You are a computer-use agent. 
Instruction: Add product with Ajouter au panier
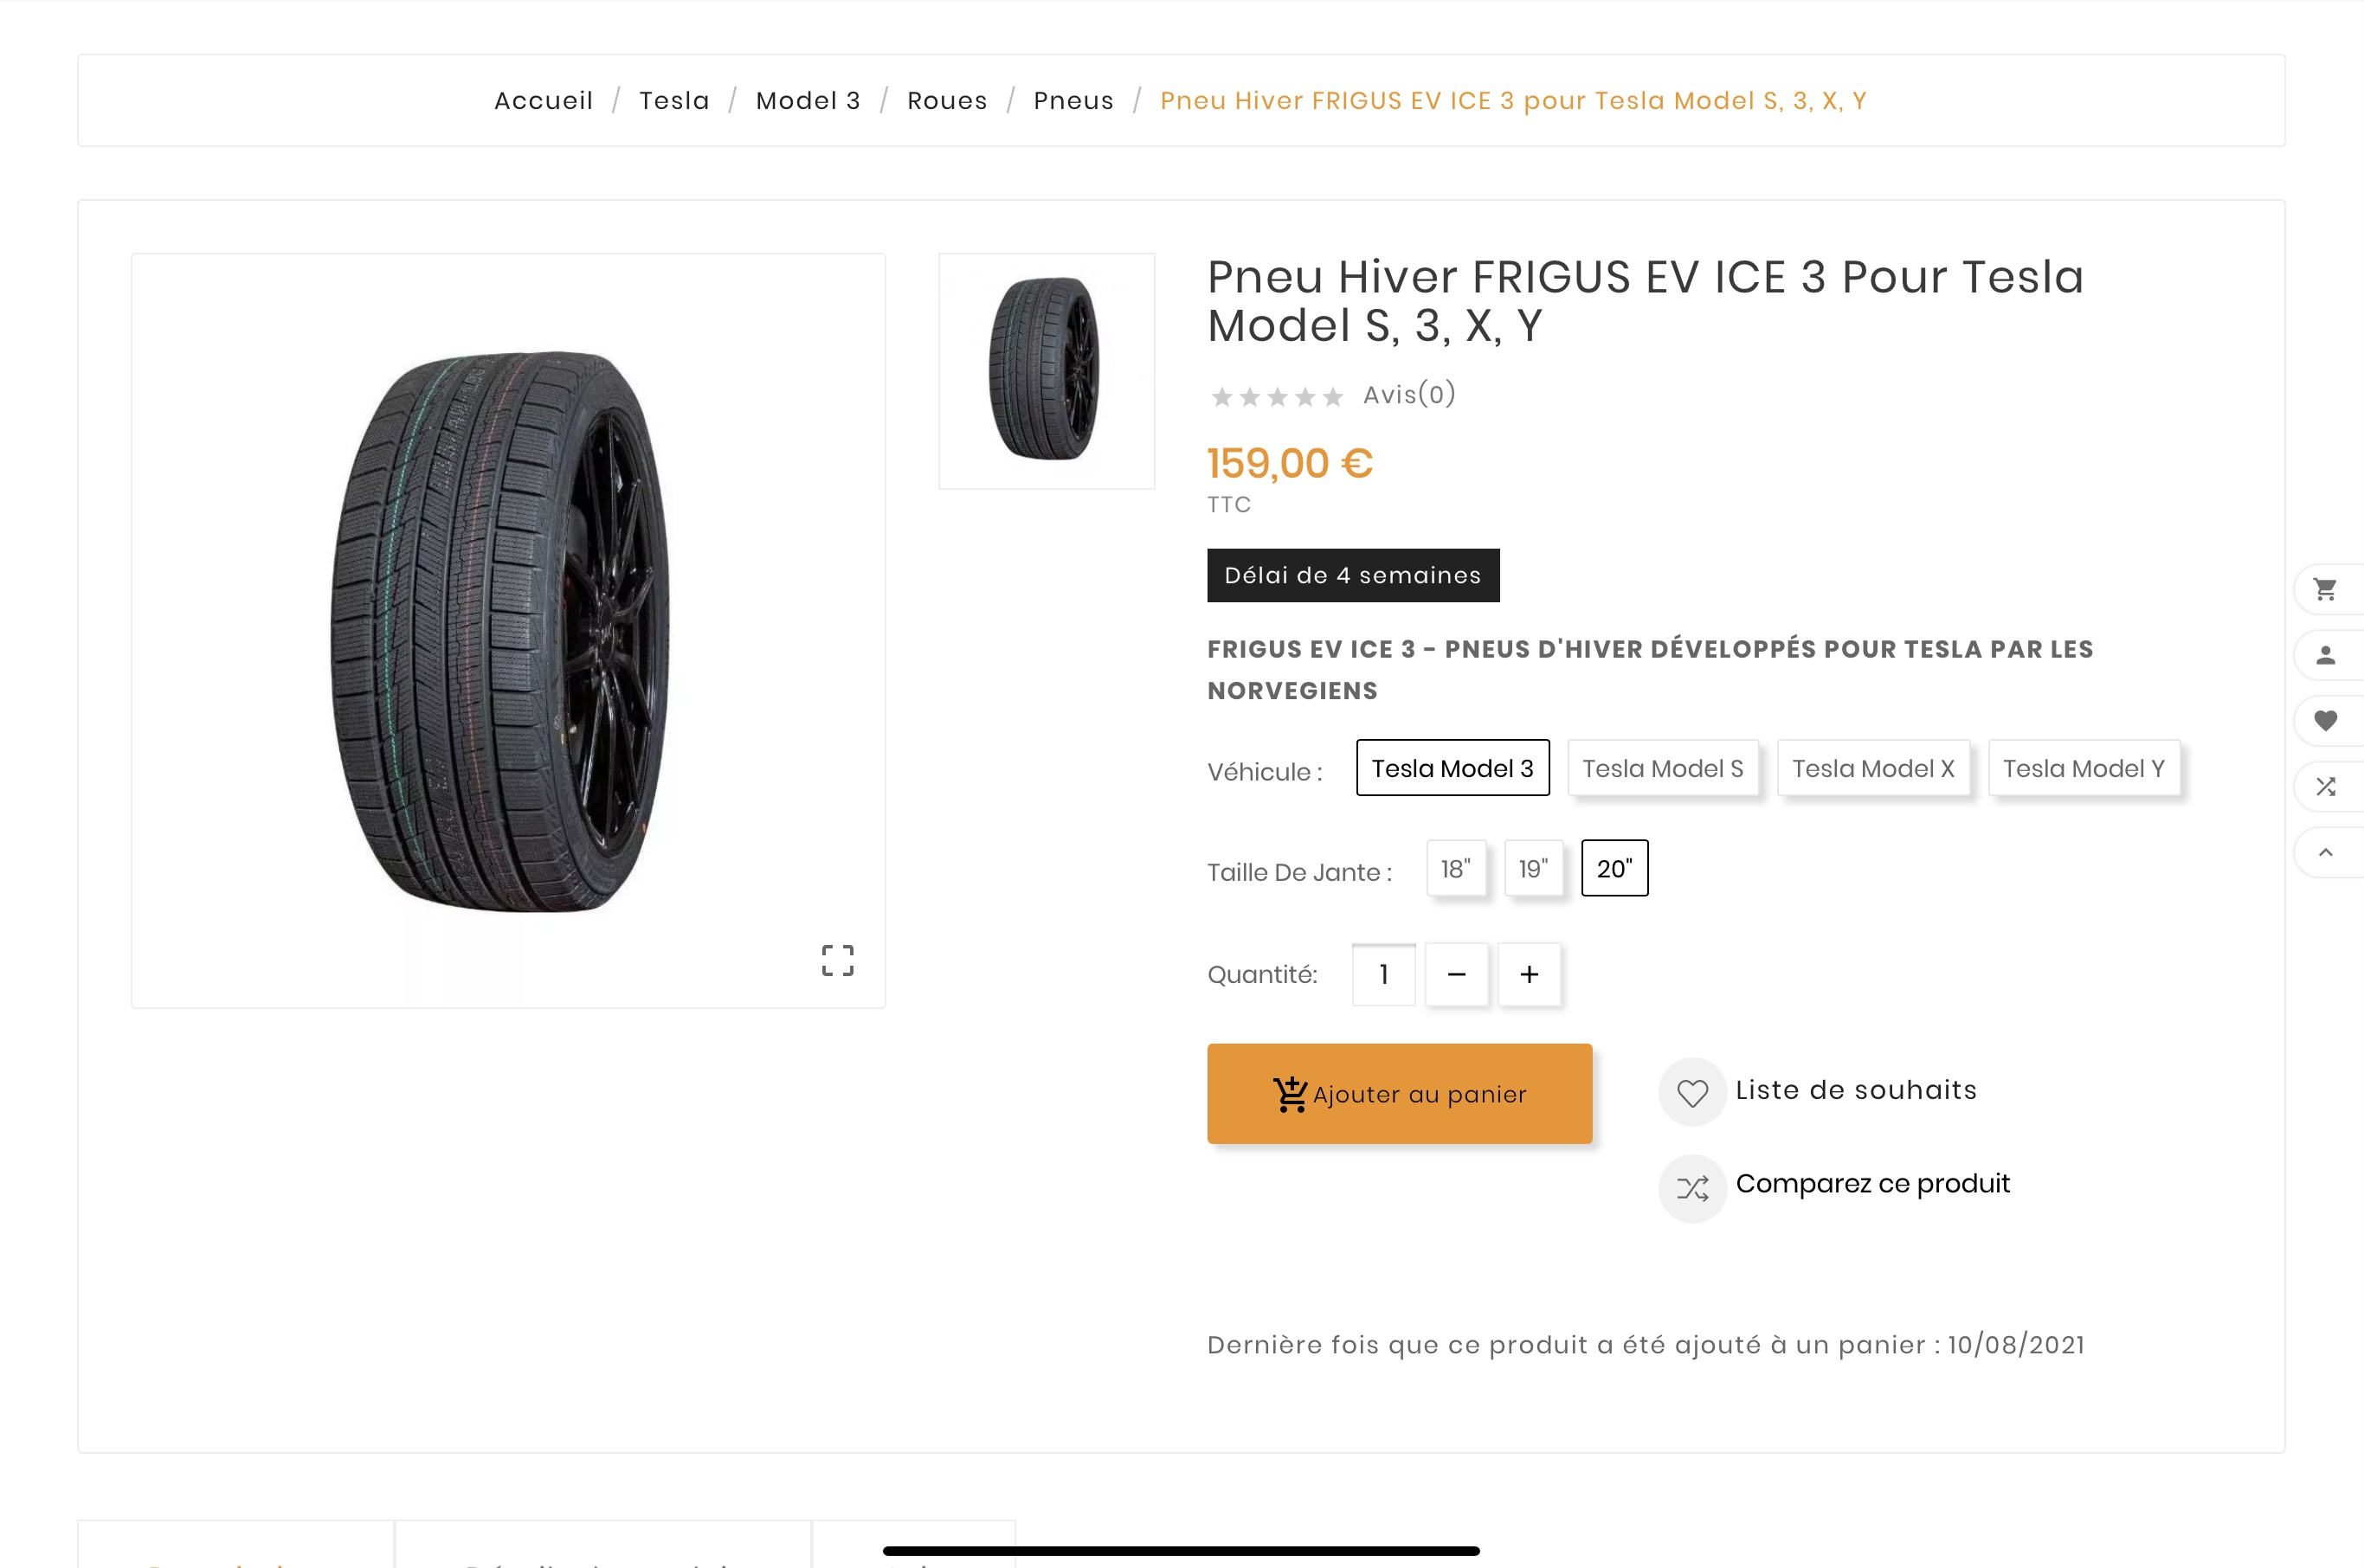click(x=1399, y=1094)
